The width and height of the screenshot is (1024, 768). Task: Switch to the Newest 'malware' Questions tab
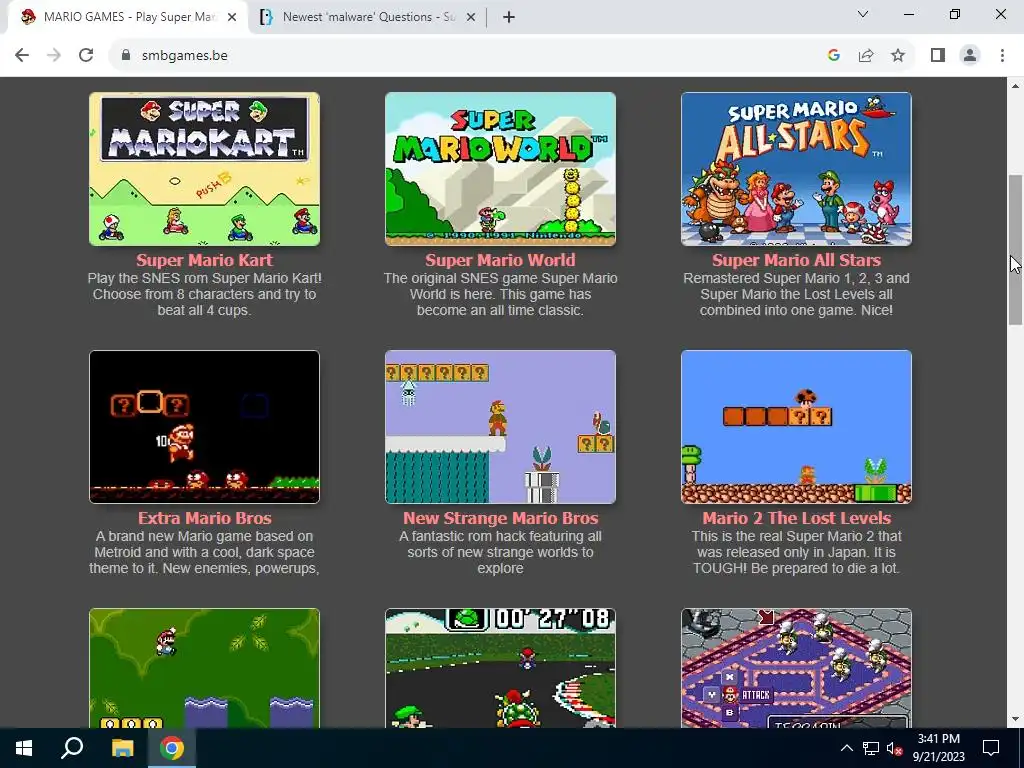368,17
